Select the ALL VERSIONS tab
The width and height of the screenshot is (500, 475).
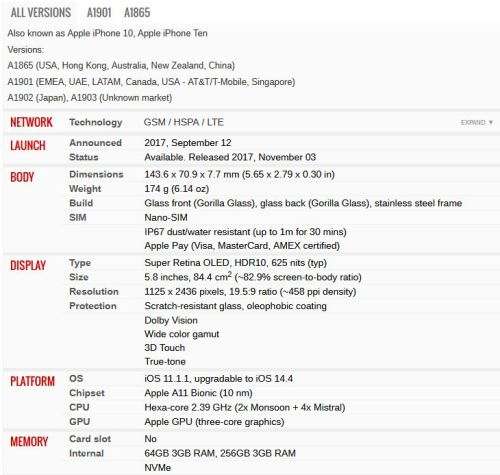41,13
